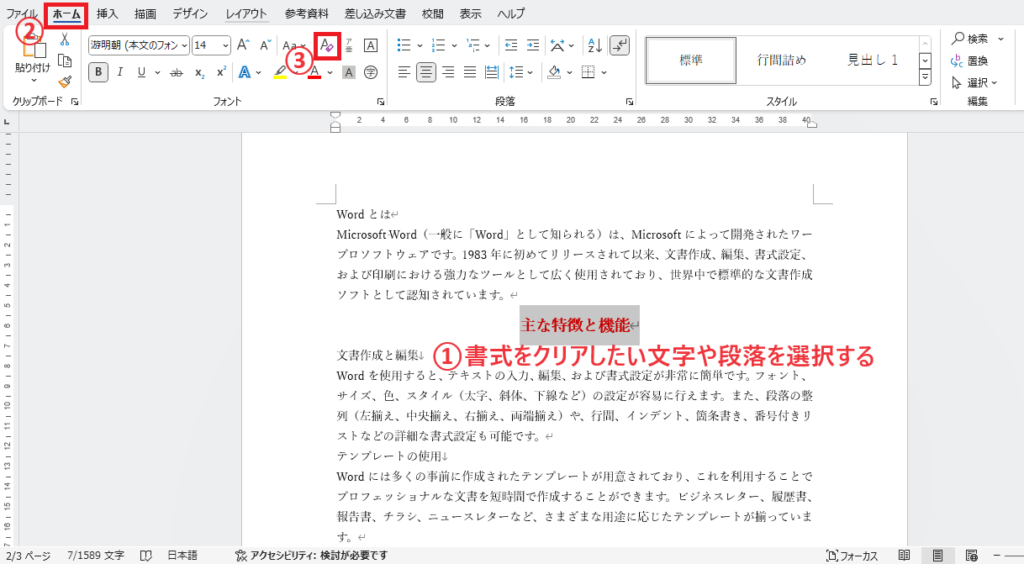Switch to the レイアウト tab

tap(246, 14)
